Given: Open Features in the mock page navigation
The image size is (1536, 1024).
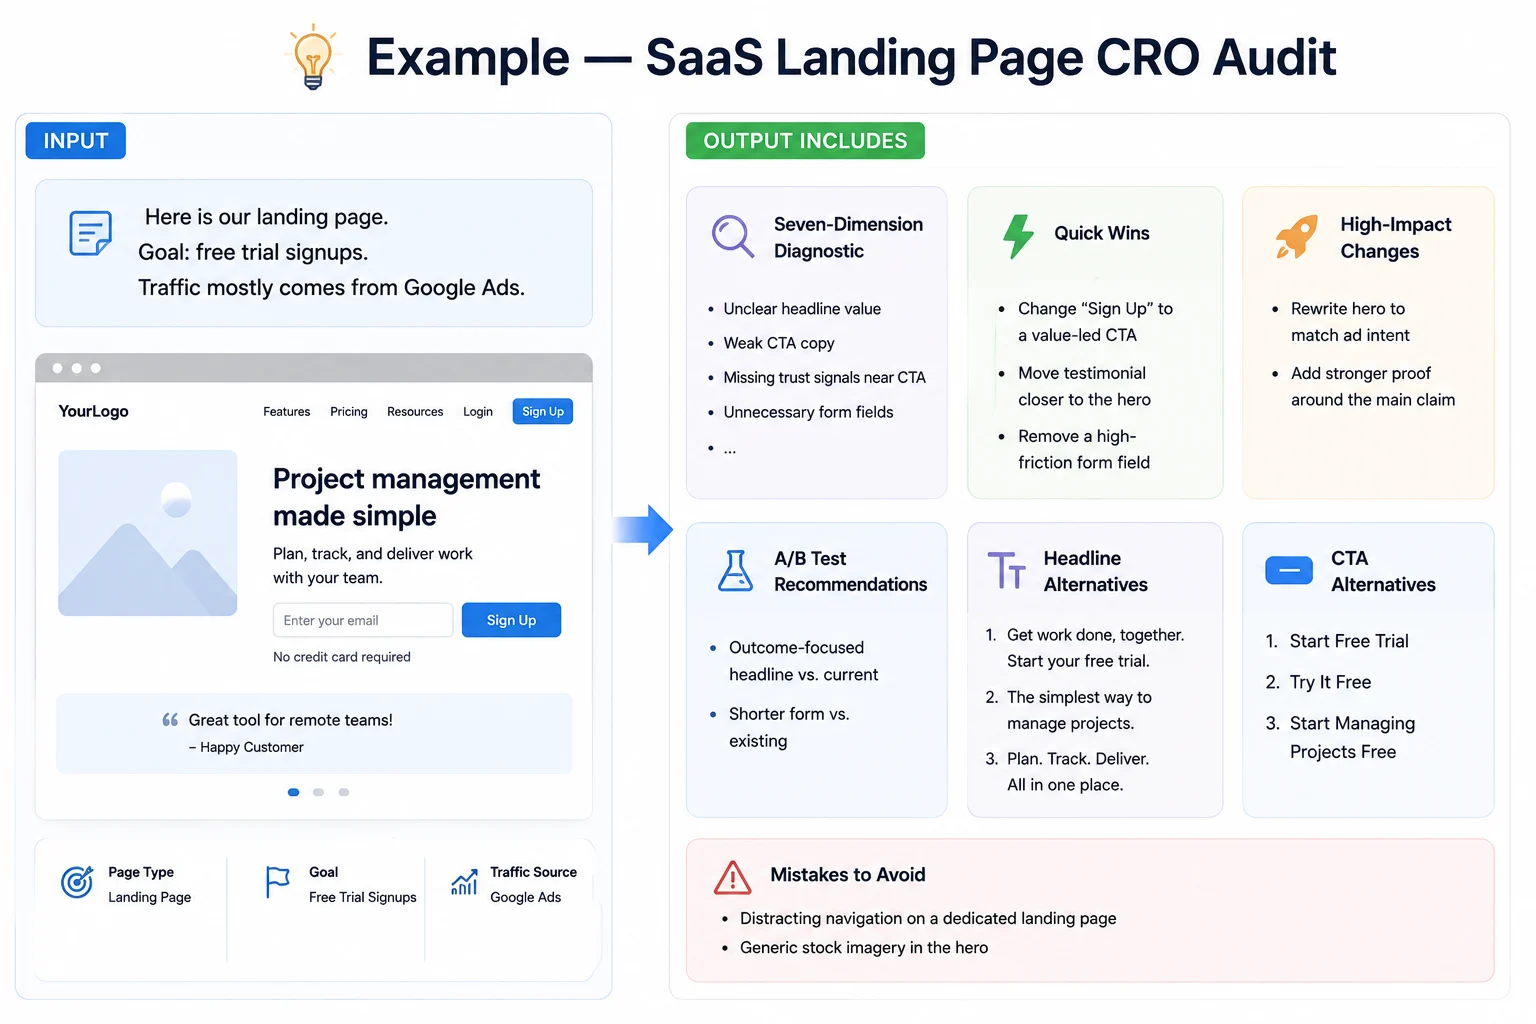Looking at the screenshot, I should [x=287, y=412].
